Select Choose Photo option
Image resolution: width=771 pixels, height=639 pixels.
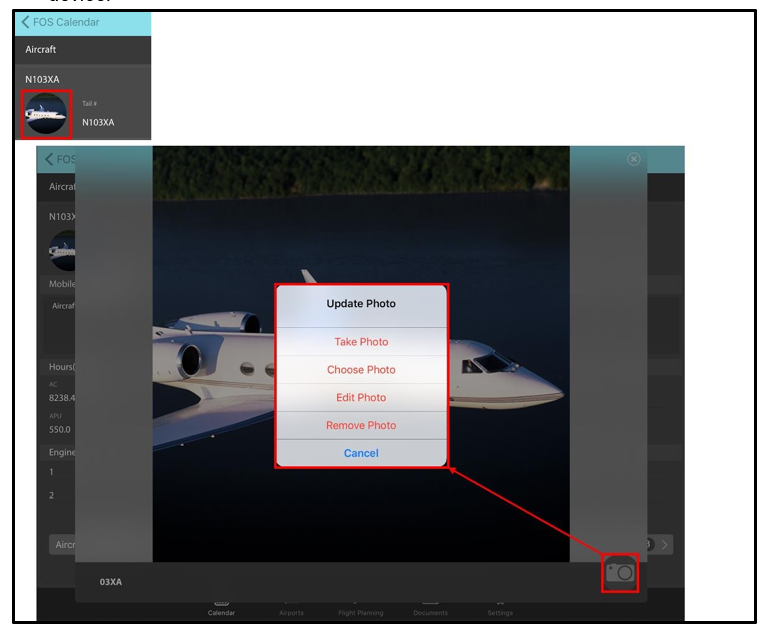tap(361, 370)
